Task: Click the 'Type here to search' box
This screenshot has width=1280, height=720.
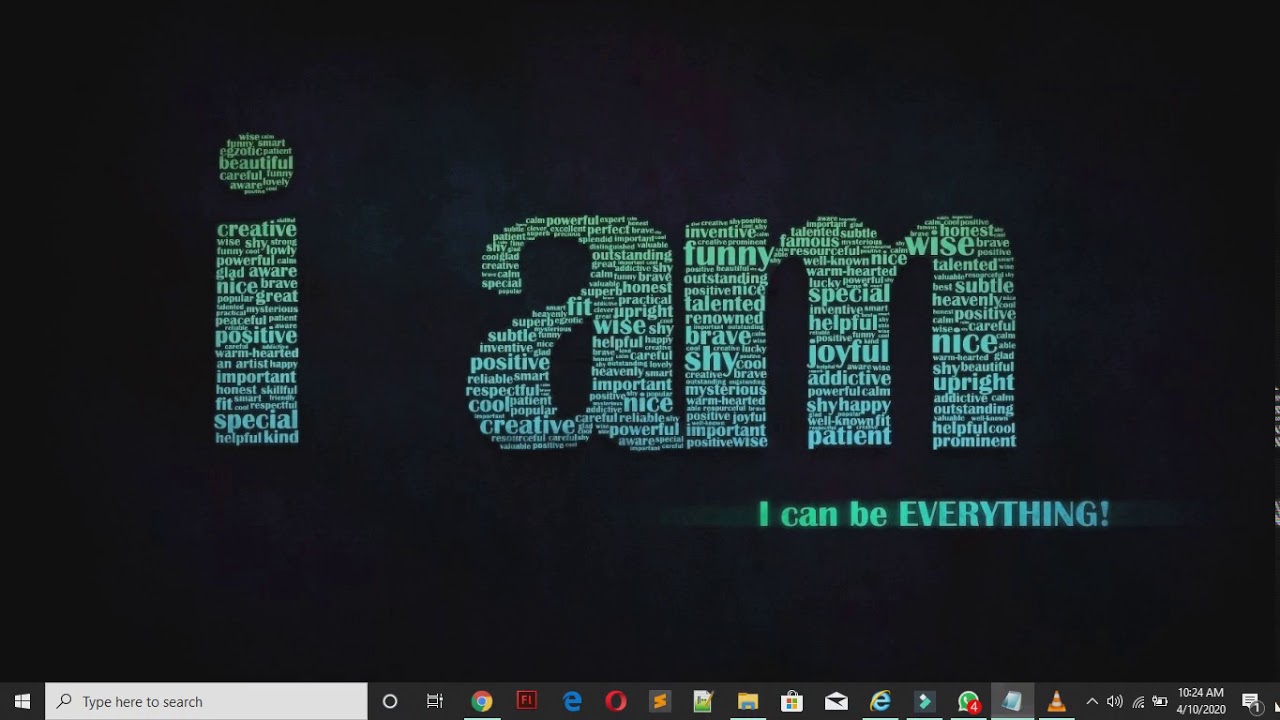Action: tap(206, 701)
